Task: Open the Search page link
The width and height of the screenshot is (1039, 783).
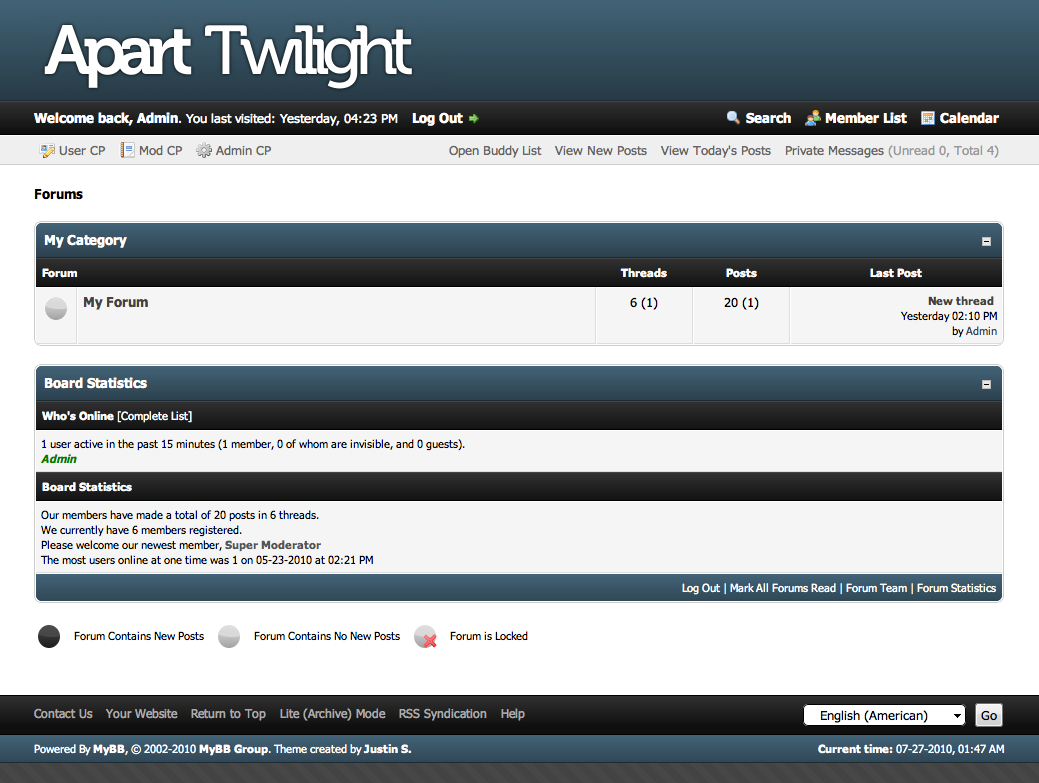Action: pyautogui.click(x=768, y=118)
